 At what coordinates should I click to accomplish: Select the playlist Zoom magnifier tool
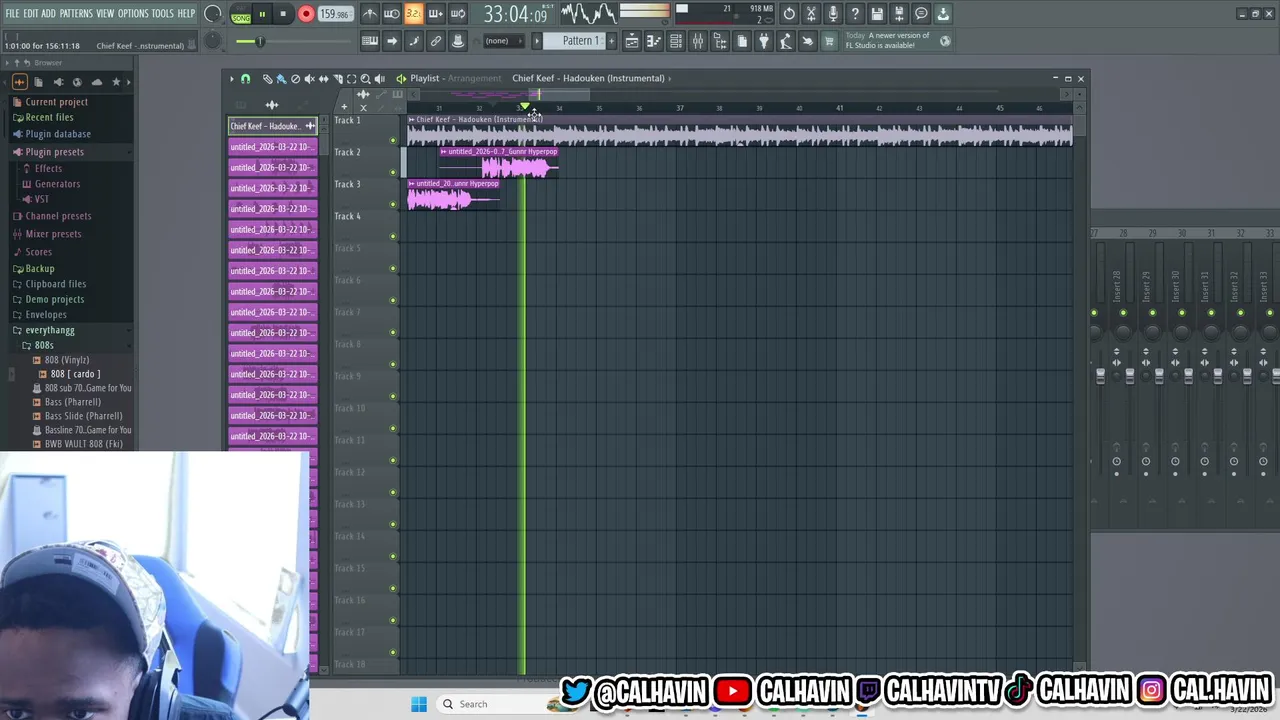[x=365, y=78]
